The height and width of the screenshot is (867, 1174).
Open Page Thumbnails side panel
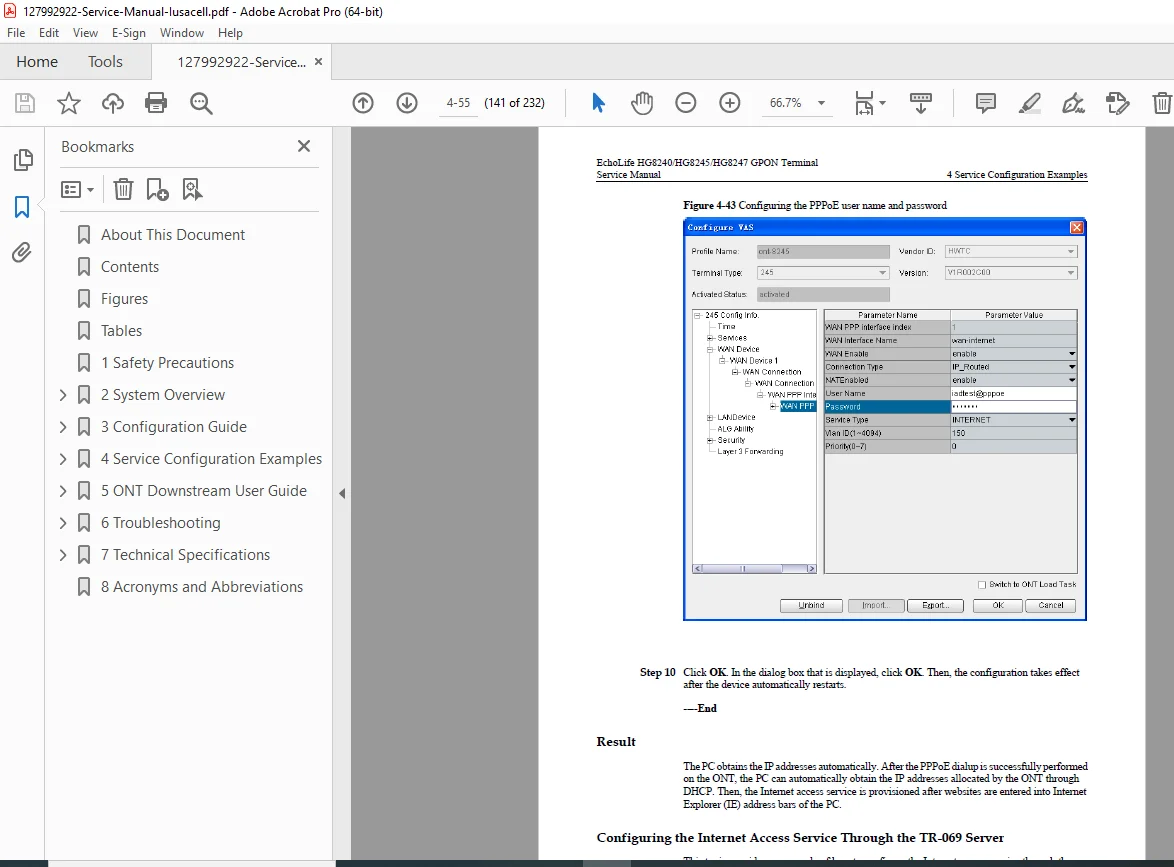click(22, 159)
